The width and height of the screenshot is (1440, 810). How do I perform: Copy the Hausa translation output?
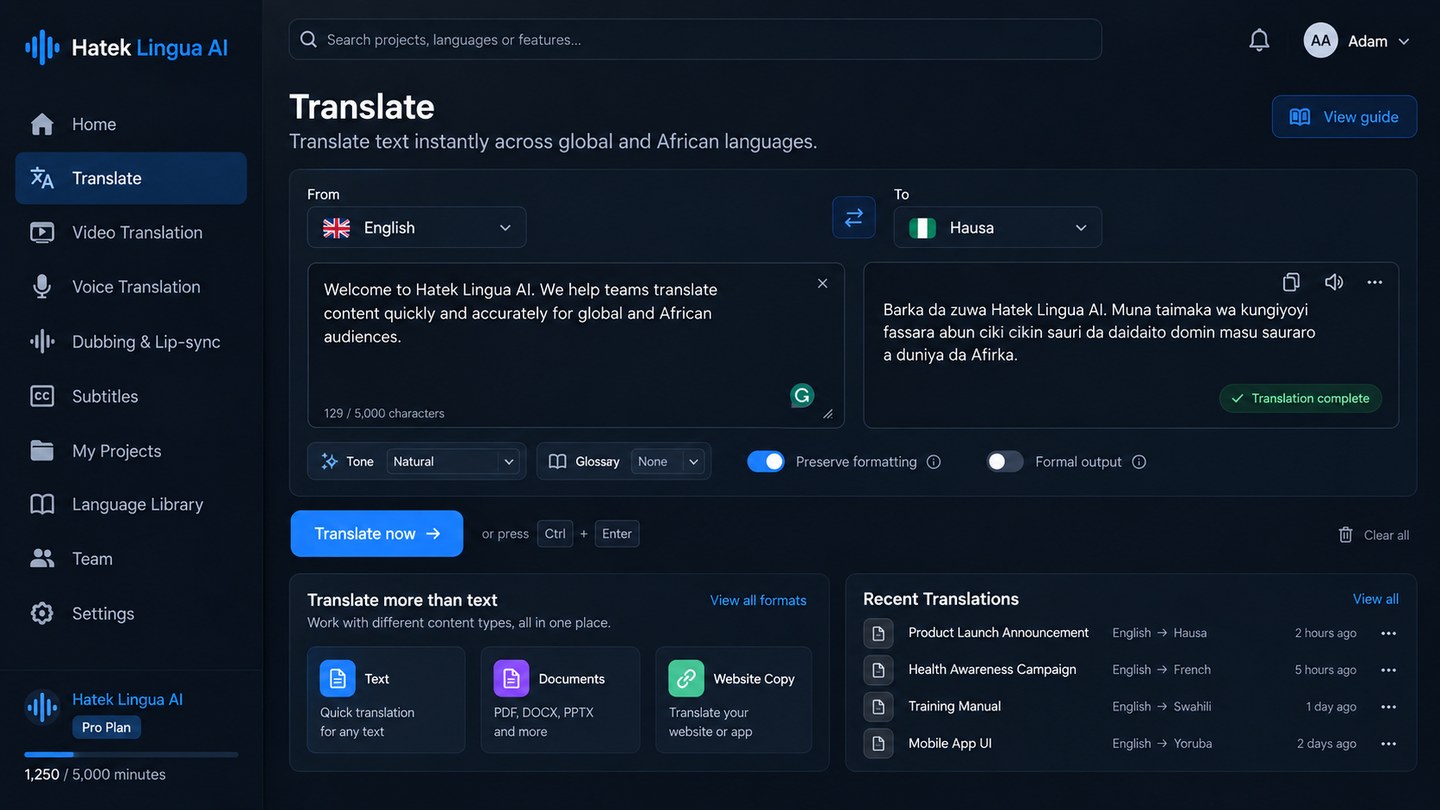[1291, 282]
